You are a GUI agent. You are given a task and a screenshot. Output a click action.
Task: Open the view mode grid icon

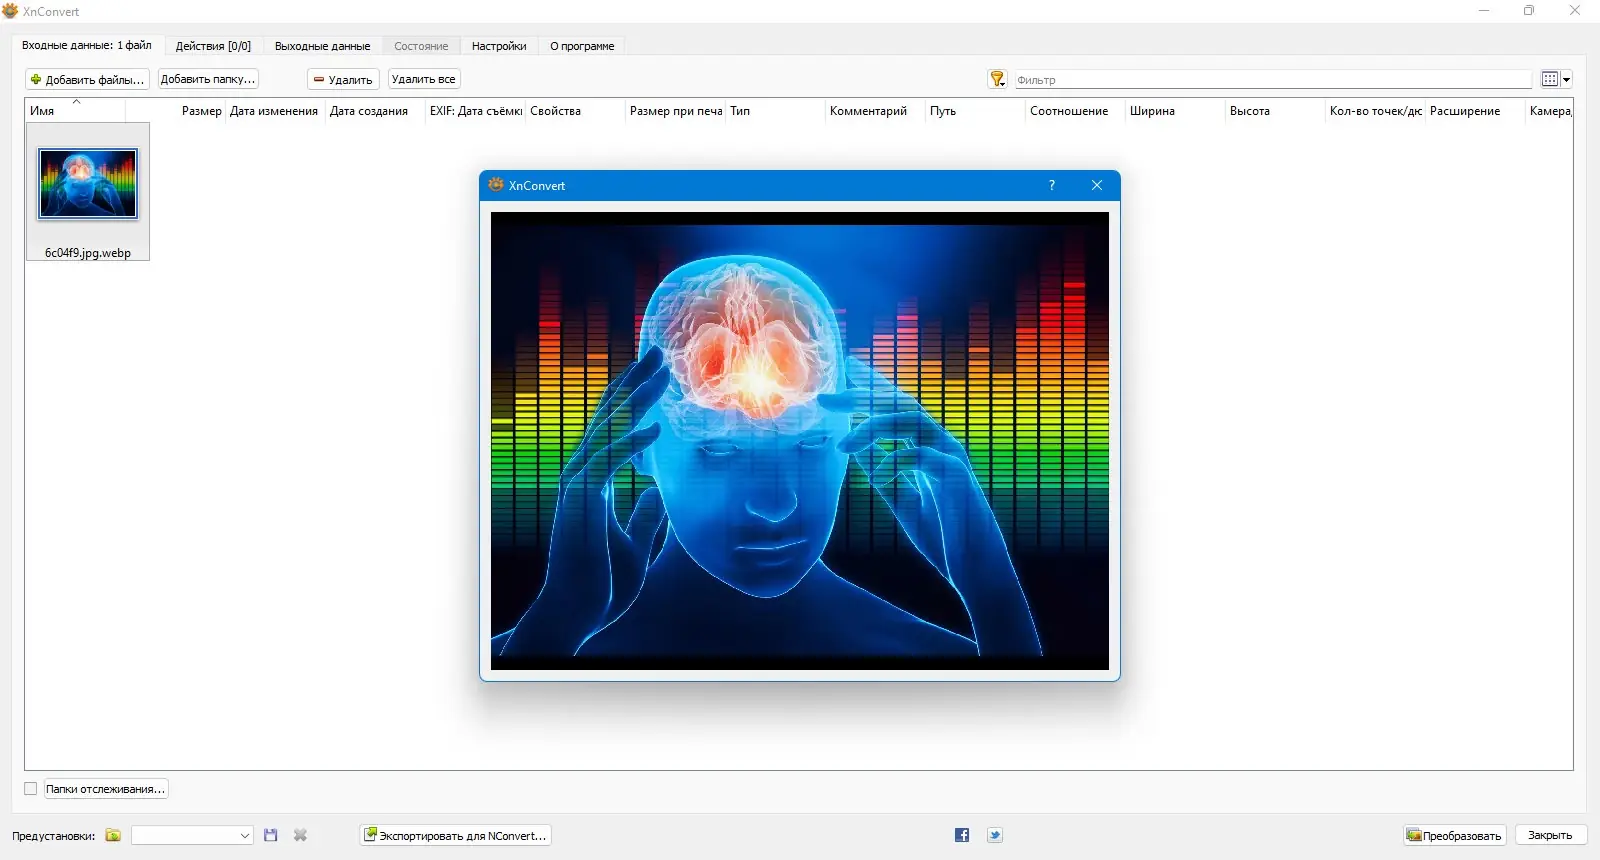1550,79
